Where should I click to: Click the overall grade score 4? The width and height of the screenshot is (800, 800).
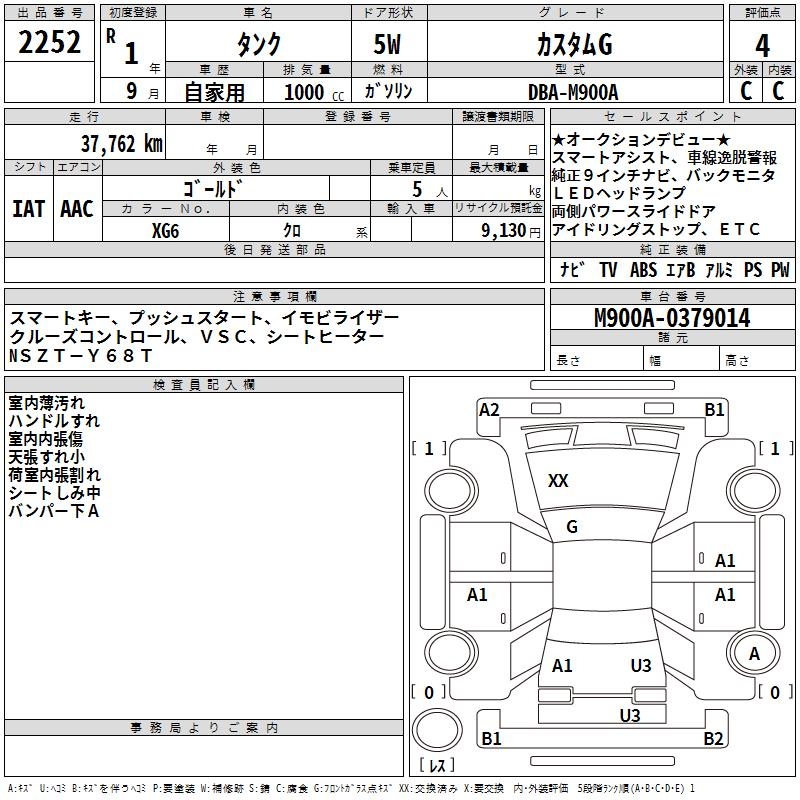[762, 46]
